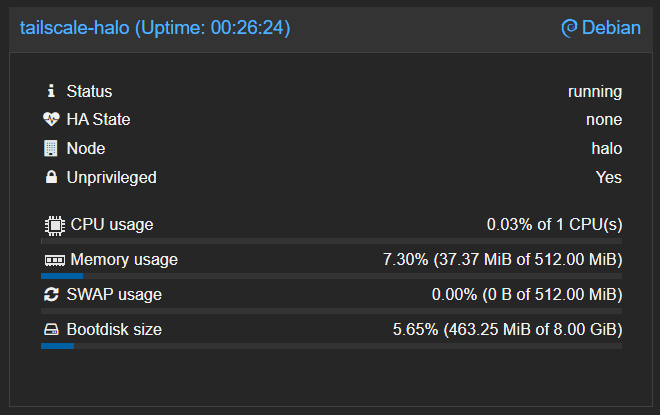
Task: Click the tailscale-halo uptime title
Action: [x=155, y=28]
